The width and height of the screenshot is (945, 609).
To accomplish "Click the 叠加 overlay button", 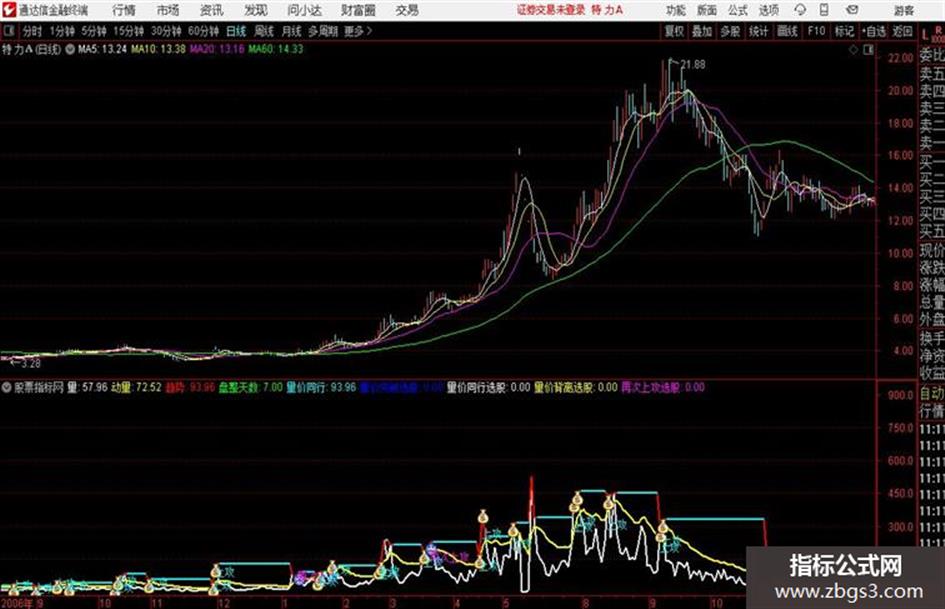I will click(702, 31).
